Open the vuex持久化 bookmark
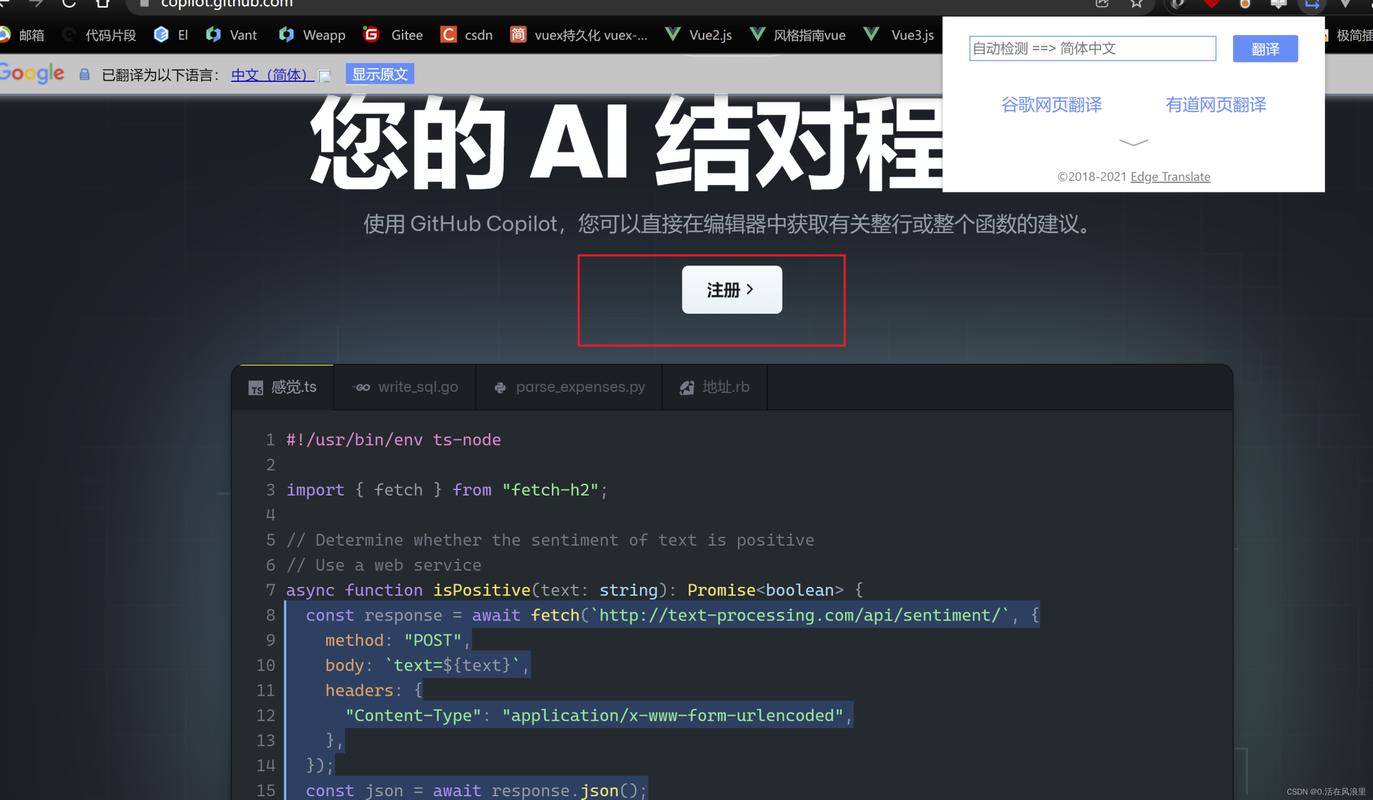This screenshot has height=800, width=1373. [578, 35]
